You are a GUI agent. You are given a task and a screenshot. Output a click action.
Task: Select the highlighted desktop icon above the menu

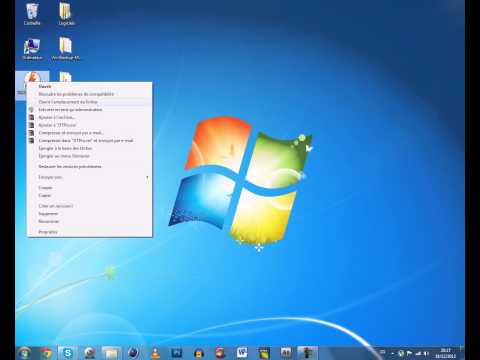[x=32, y=77]
